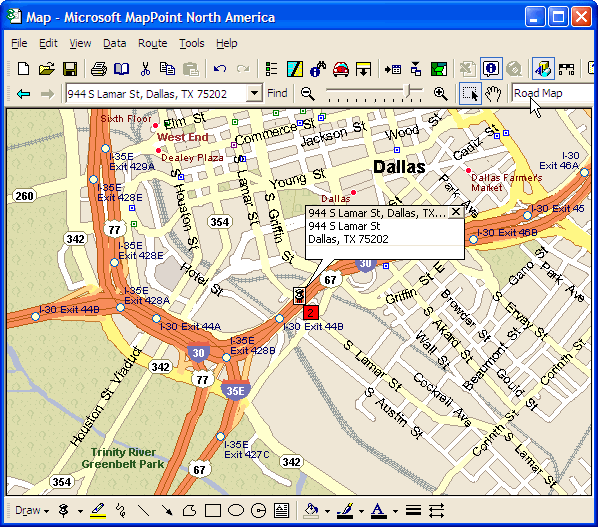Image resolution: width=598 pixels, height=527 pixels.
Task: Expand the Line Color dropdown arrow
Action: point(361,511)
